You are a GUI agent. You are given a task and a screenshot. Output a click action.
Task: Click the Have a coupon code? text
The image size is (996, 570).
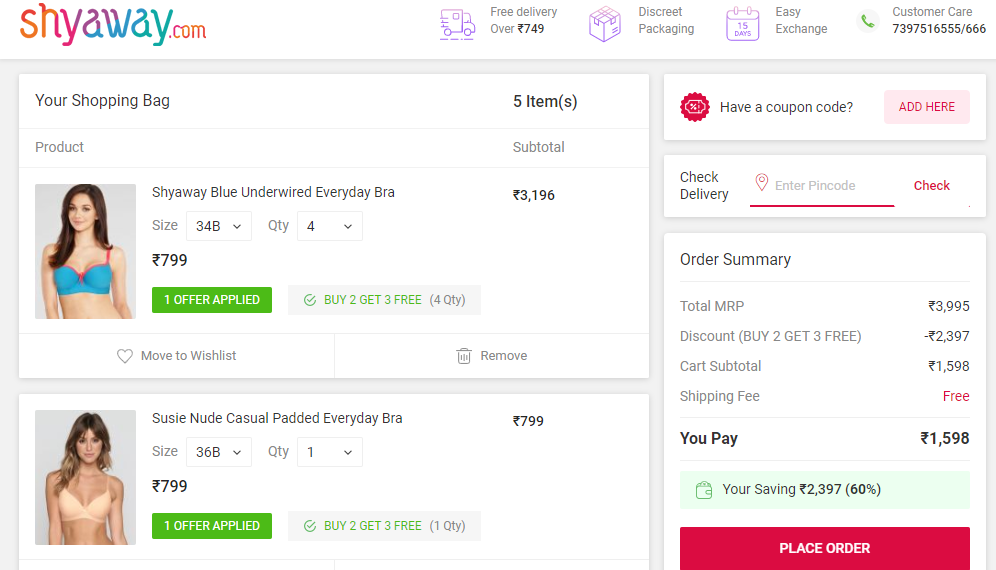(786, 107)
